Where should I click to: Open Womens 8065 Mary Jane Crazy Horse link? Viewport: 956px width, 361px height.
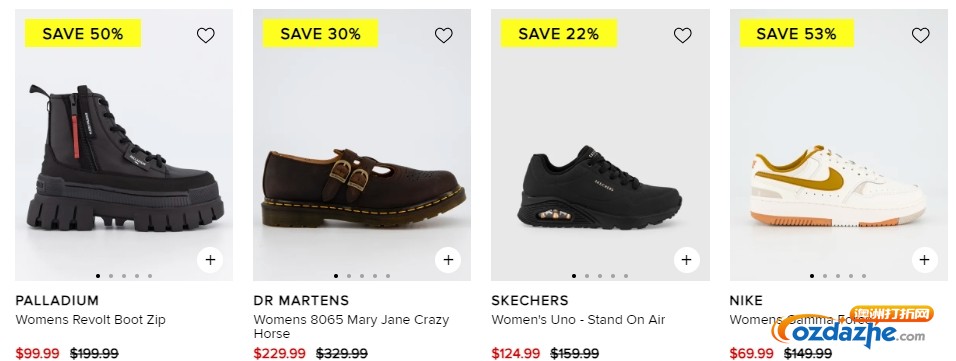point(351,326)
